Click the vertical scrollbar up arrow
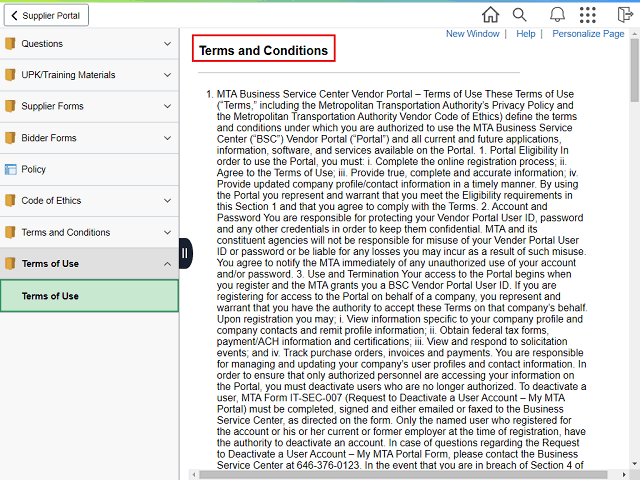This screenshot has width=640, height=480. coord(635,34)
